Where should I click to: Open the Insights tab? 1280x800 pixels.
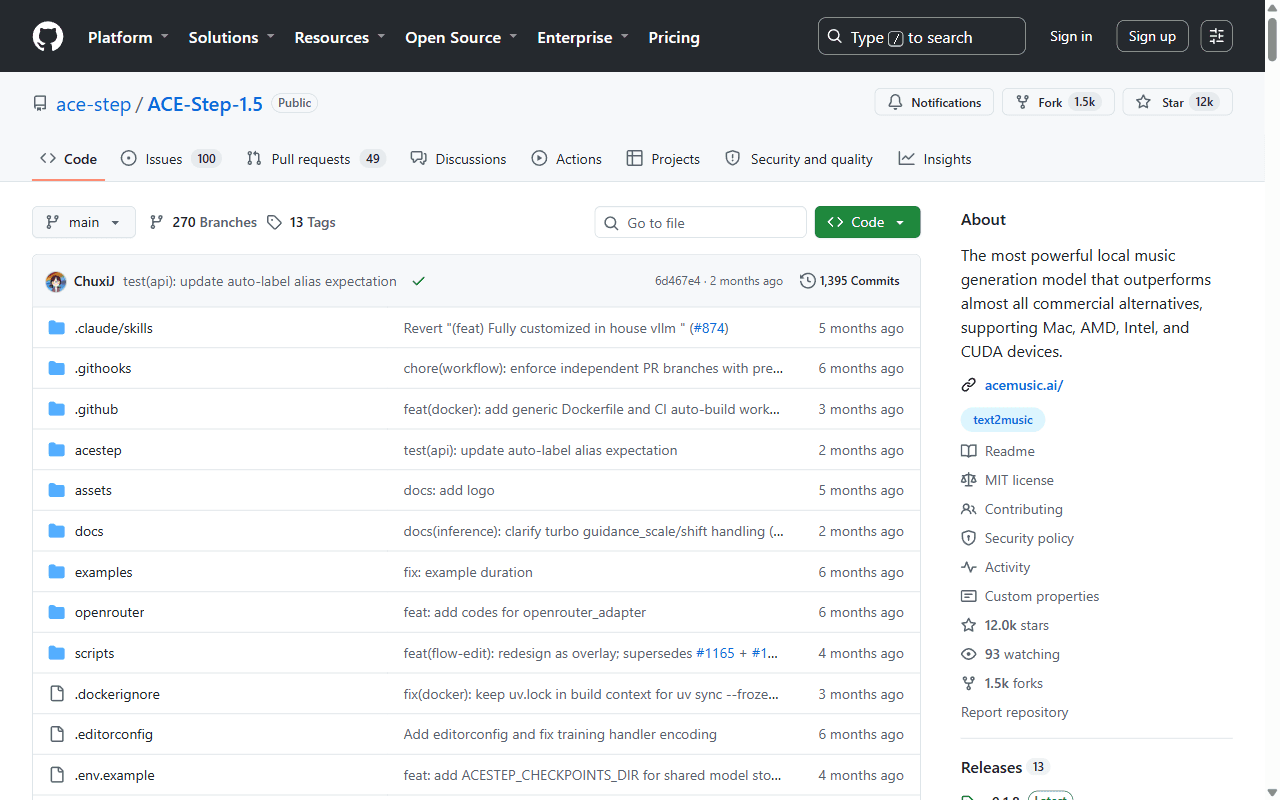pyautogui.click(x=935, y=159)
